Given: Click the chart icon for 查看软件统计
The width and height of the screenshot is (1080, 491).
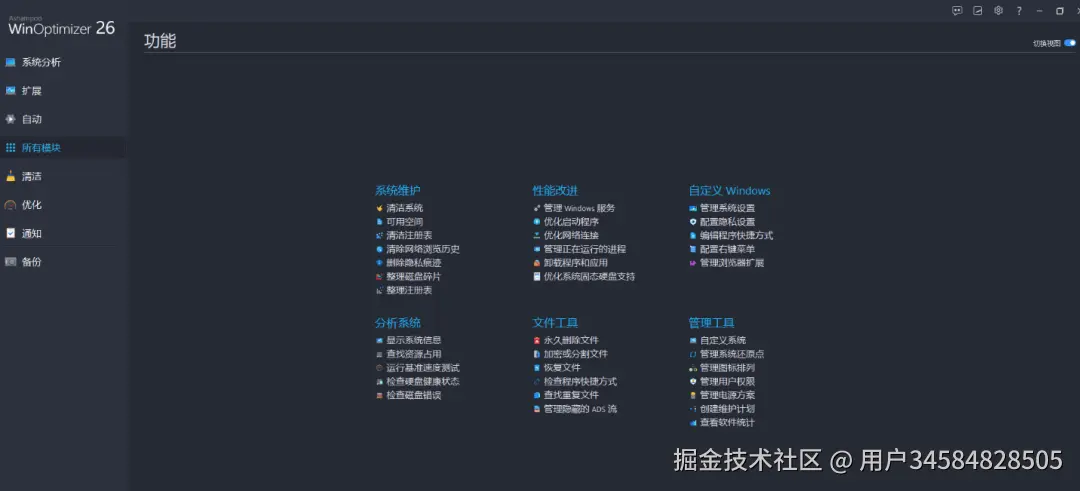Looking at the screenshot, I should click(x=693, y=423).
